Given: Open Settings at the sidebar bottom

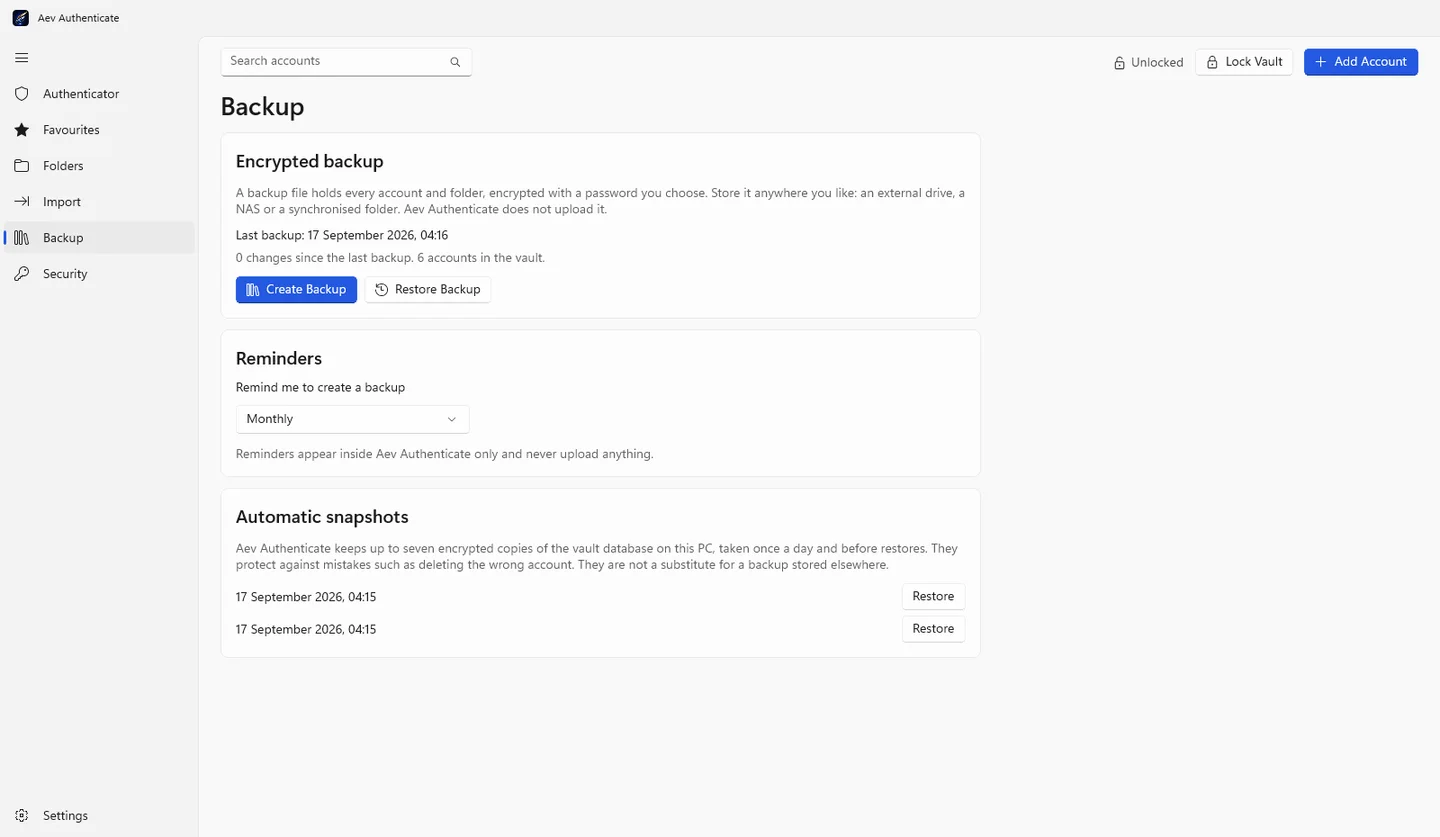Looking at the screenshot, I should click(99, 816).
